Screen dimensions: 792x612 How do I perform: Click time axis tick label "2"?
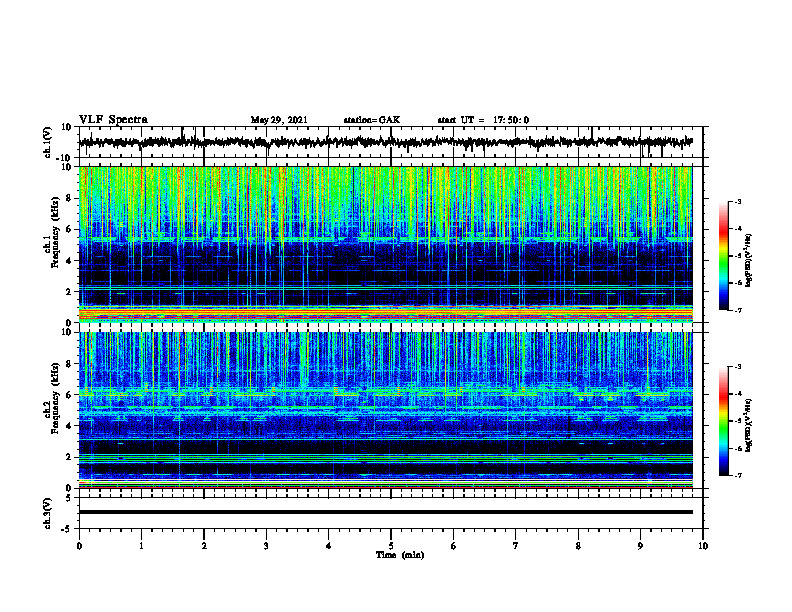pyautogui.click(x=204, y=546)
